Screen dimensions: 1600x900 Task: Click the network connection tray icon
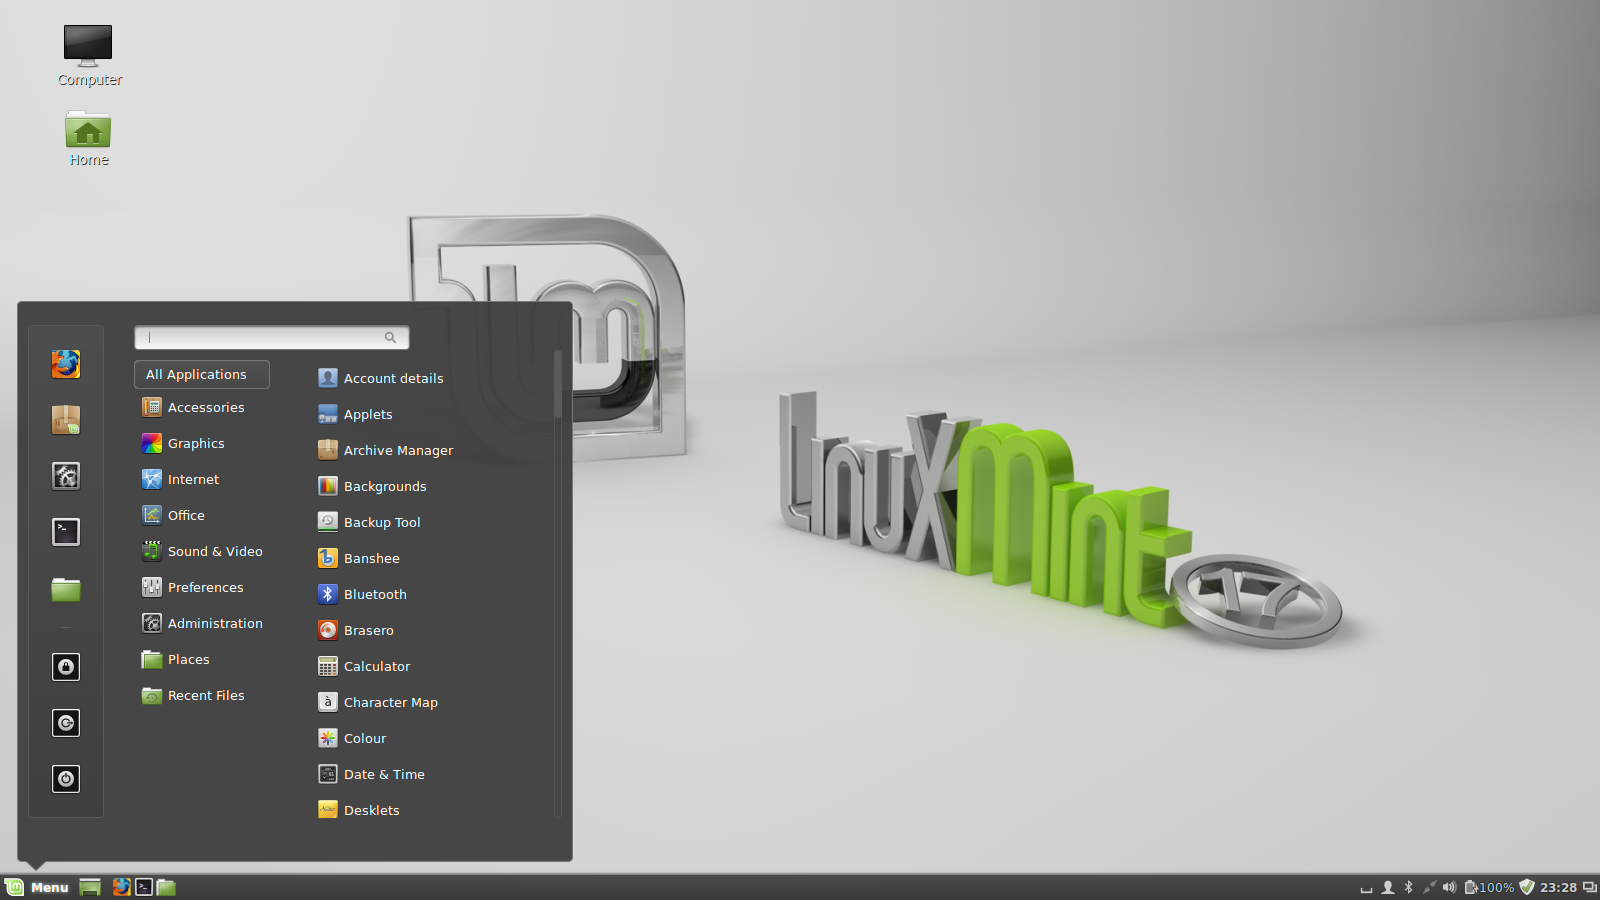click(x=1430, y=887)
